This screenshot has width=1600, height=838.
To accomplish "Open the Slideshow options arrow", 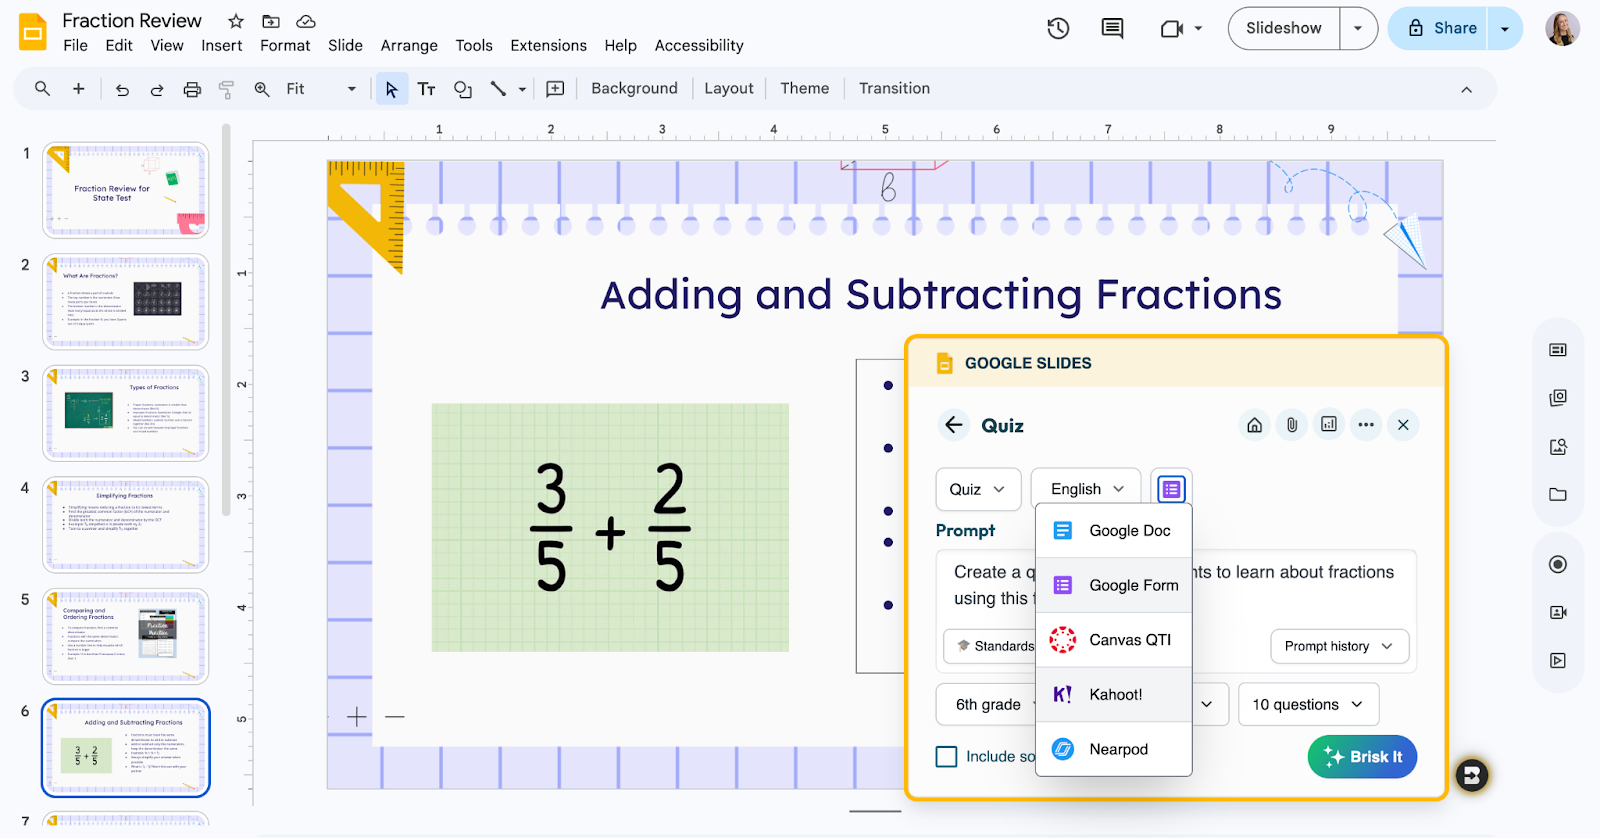I will (x=1358, y=29).
